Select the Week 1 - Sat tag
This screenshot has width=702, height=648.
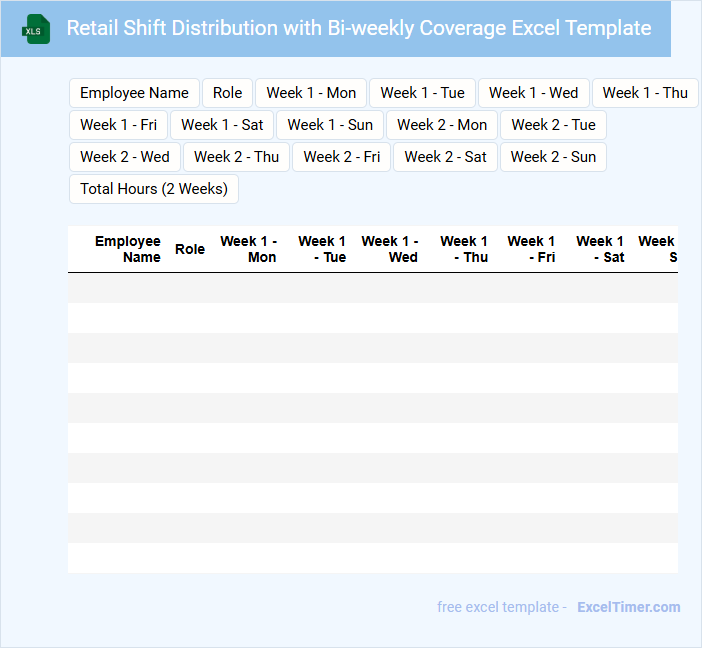[x=222, y=125]
